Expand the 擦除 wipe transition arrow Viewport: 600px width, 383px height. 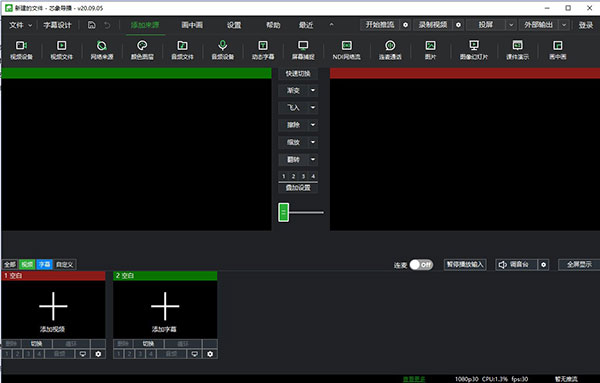pyautogui.click(x=313, y=125)
